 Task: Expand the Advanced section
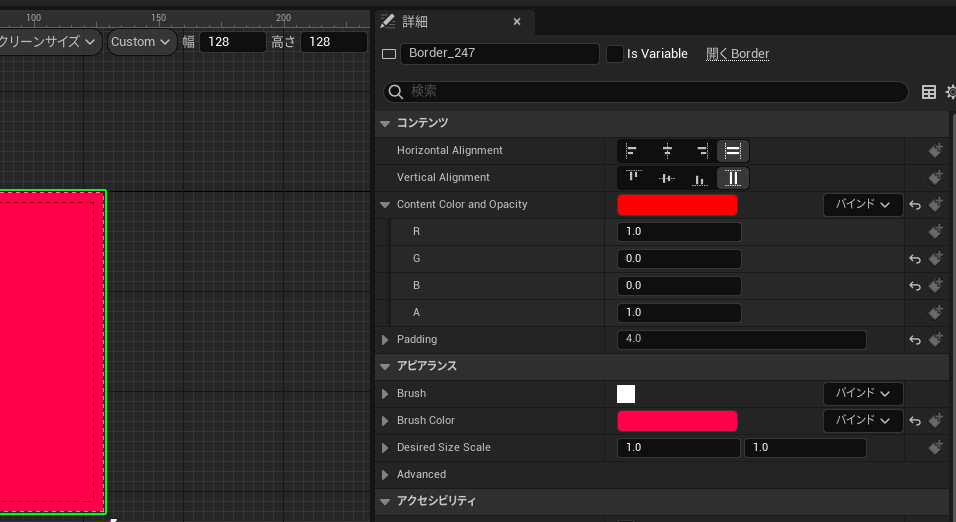click(x=385, y=474)
